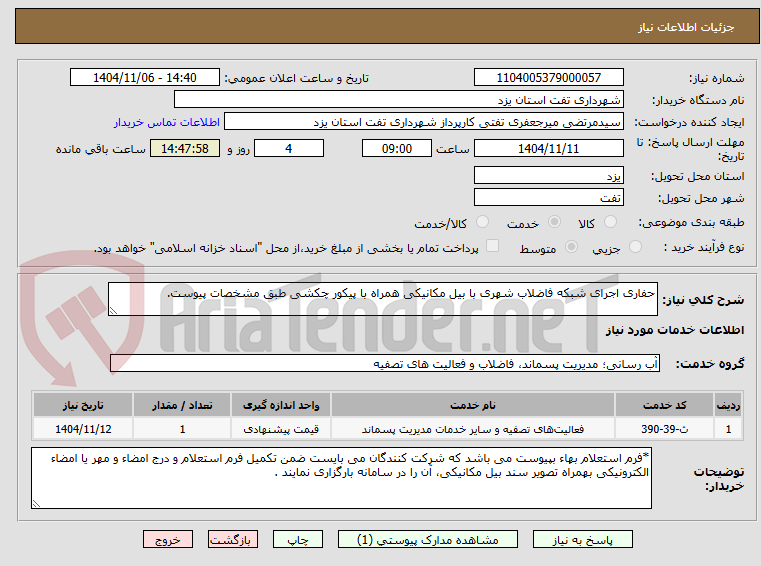Click the اطلاعات خدمات مورد نیاز heading

675,330
